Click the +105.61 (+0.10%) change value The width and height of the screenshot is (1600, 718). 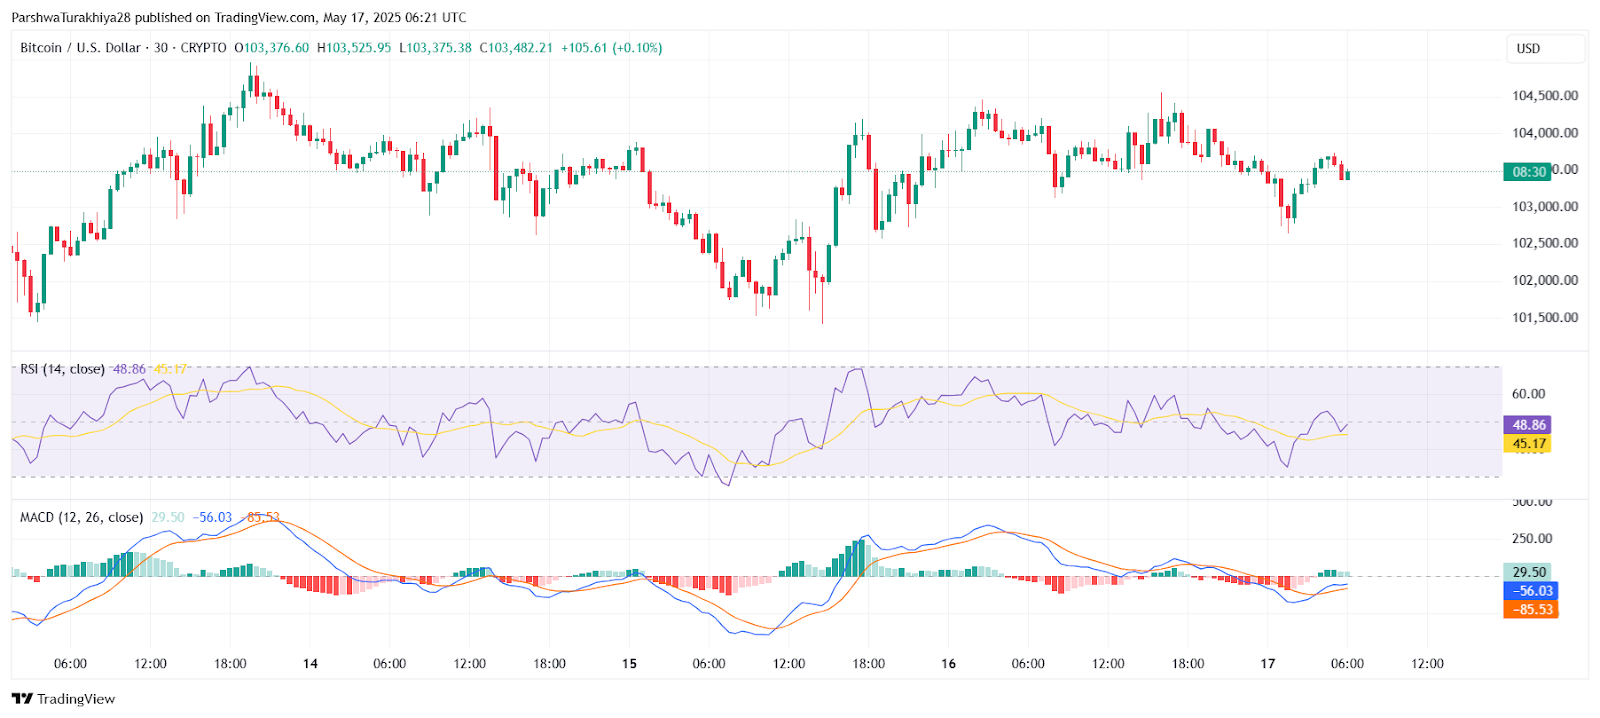tap(611, 48)
